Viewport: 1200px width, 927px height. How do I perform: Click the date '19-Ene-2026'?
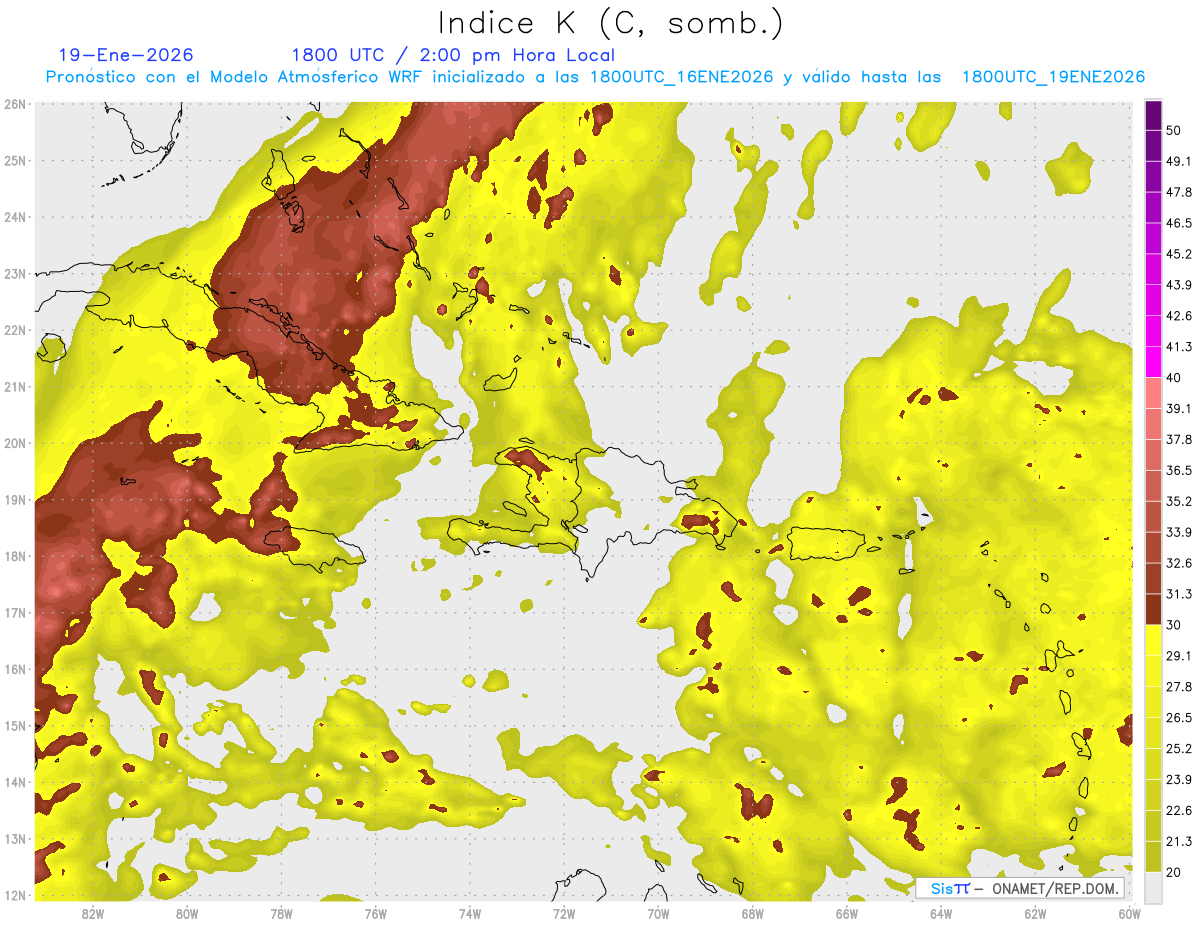pyautogui.click(x=126, y=55)
